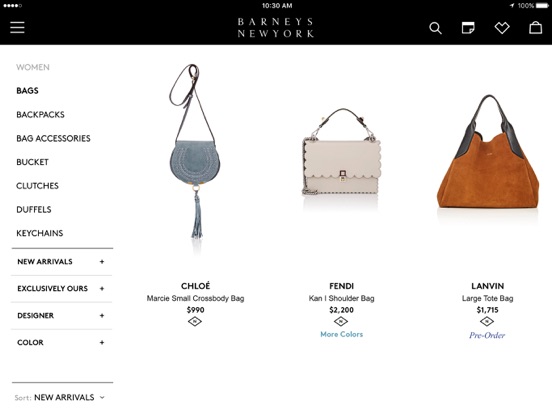Viewport: 552px width, 414px height.
Task: Open the hamburger navigation menu
Action: (x=17, y=27)
